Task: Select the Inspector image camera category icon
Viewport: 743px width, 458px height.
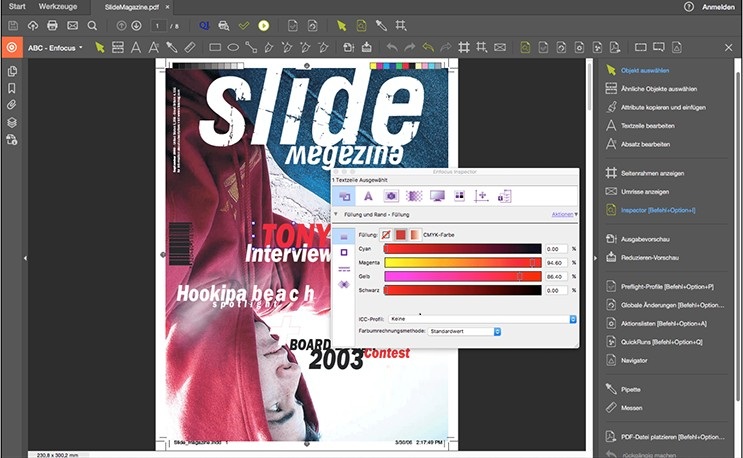Action: point(391,196)
